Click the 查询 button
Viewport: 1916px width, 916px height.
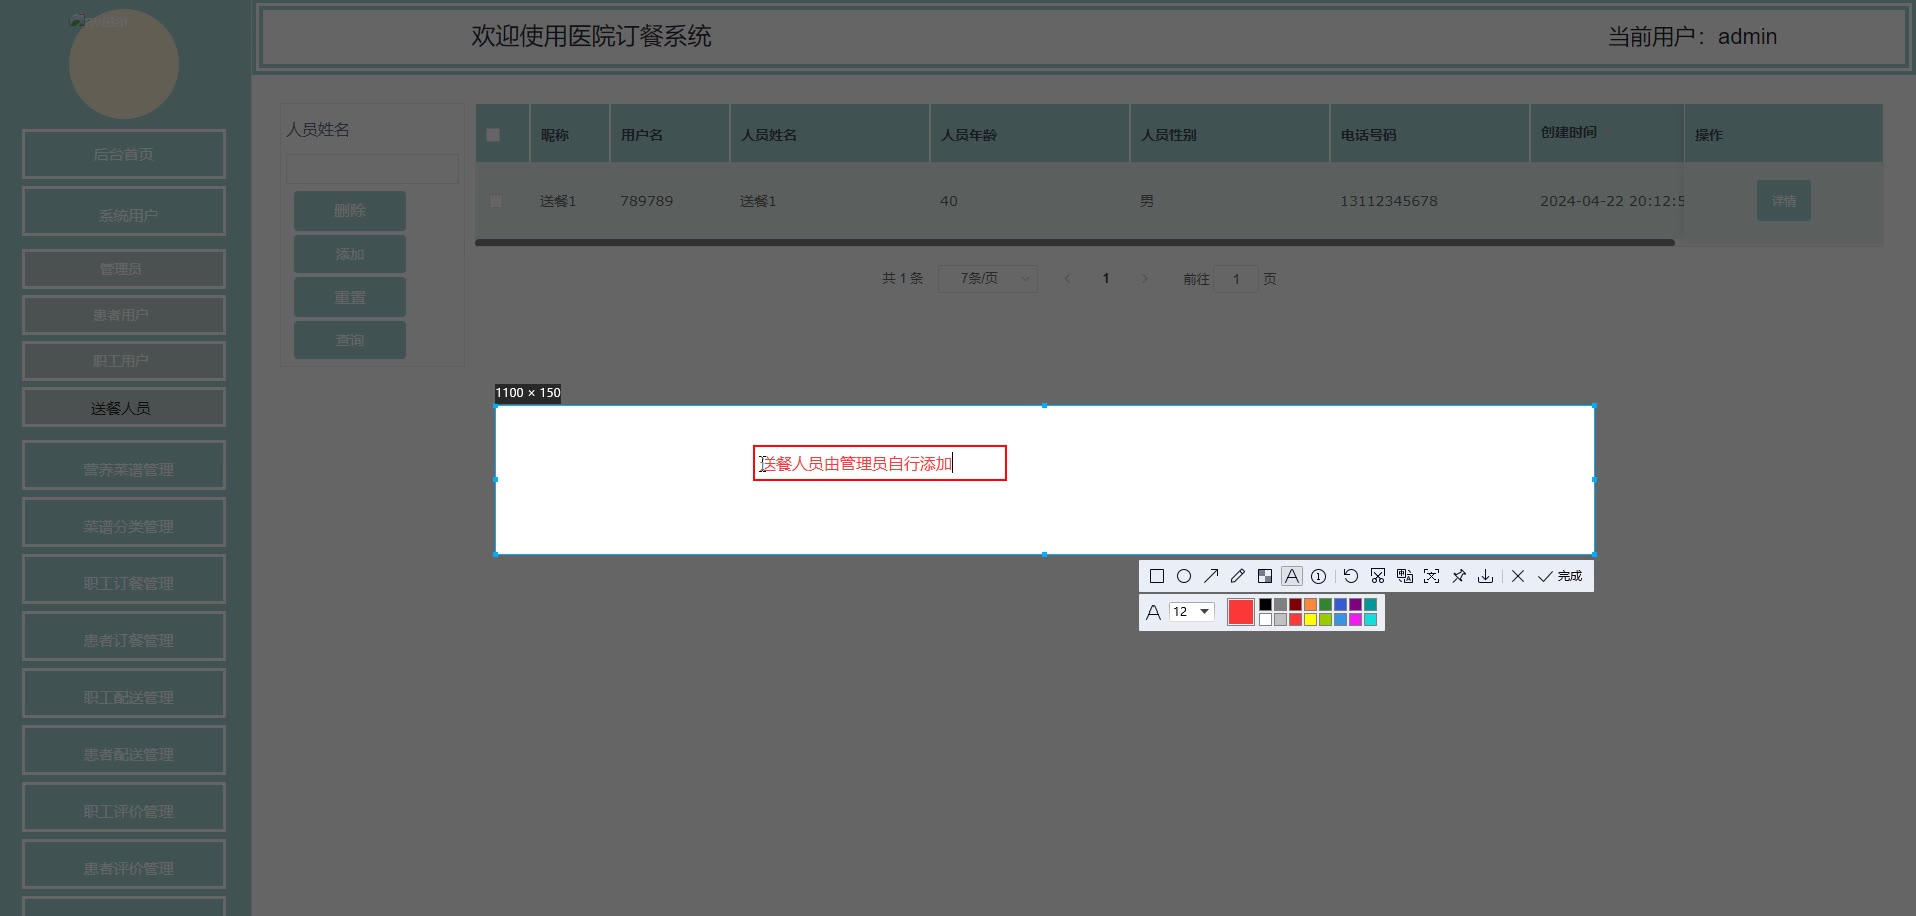pyautogui.click(x=350, y=340)
